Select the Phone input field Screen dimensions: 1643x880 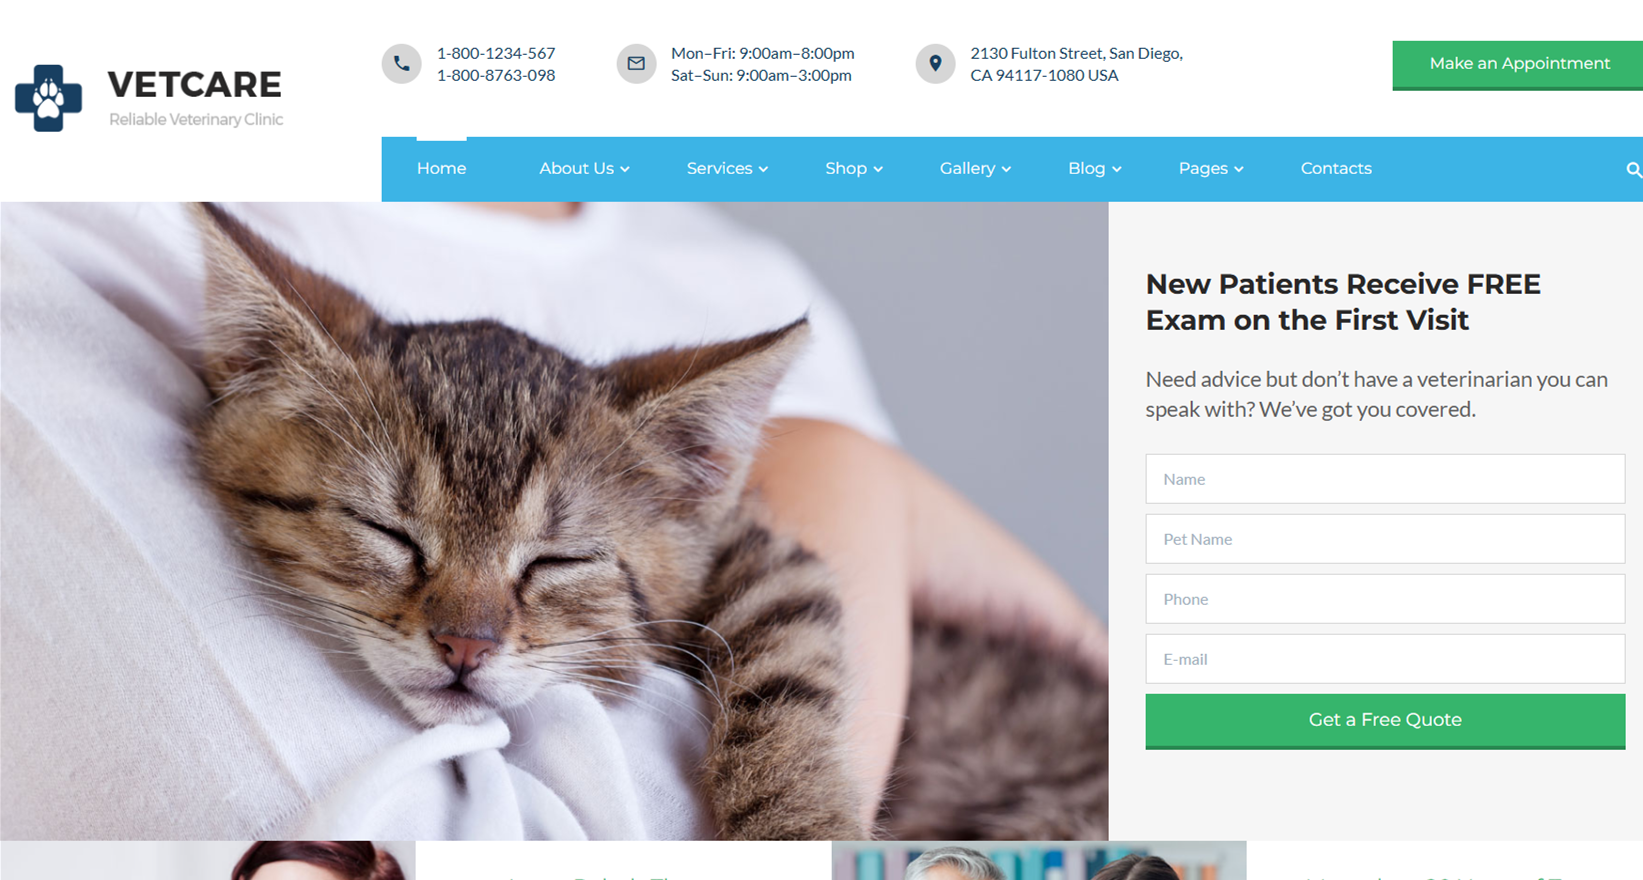(x=1385, y=599)
